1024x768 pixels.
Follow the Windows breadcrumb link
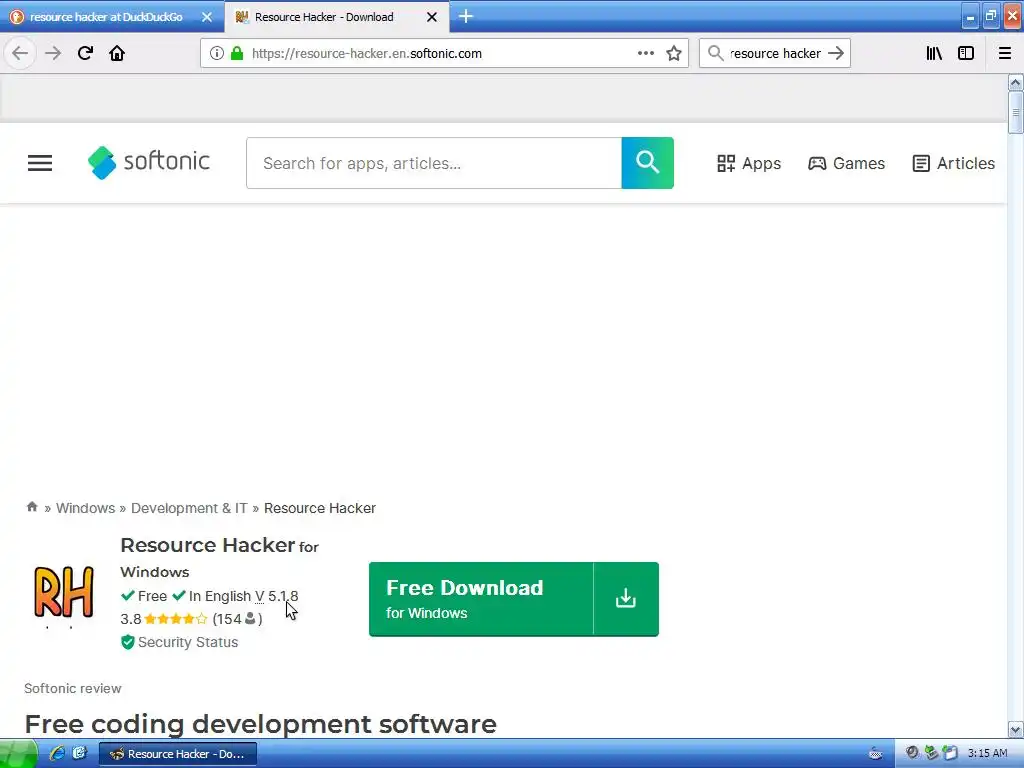click(86, 508)
